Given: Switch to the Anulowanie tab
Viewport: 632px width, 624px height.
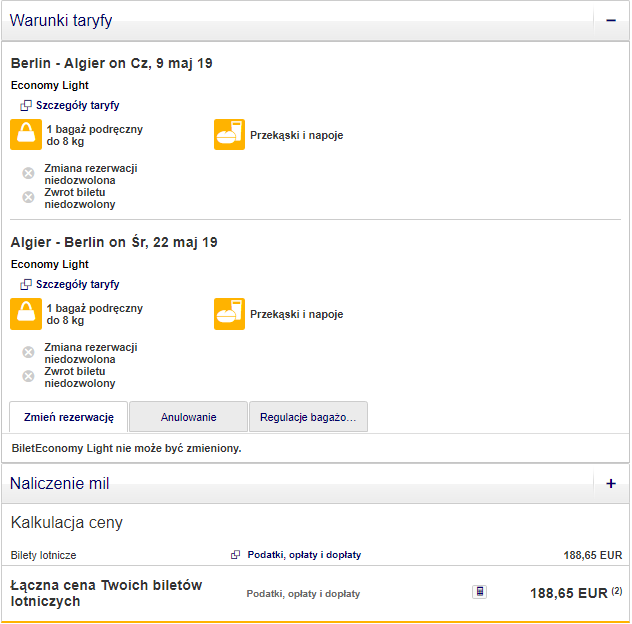Looking at the screenshot, I should (x=188, y=417).
